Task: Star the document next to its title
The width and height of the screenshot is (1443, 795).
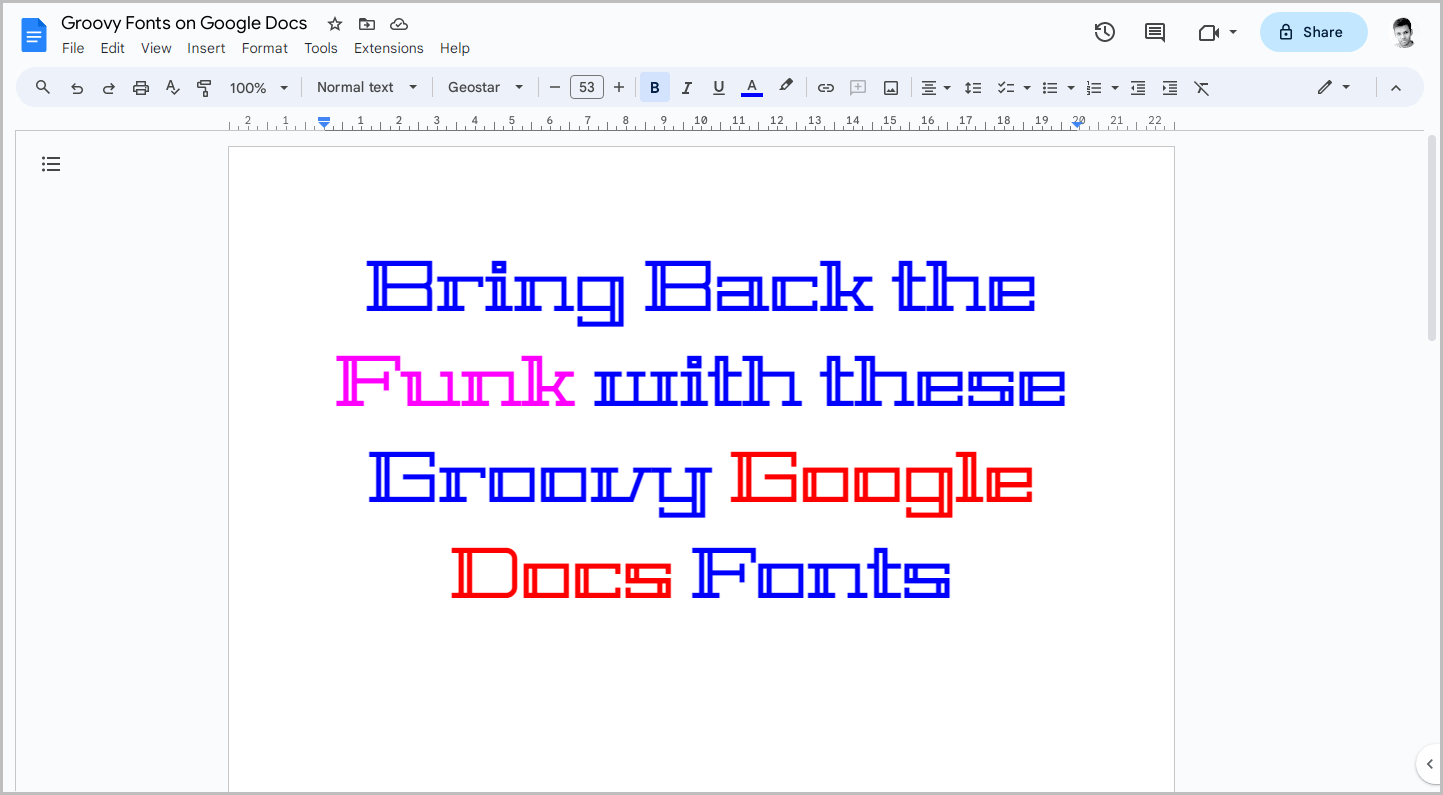Action: point(333,23)
